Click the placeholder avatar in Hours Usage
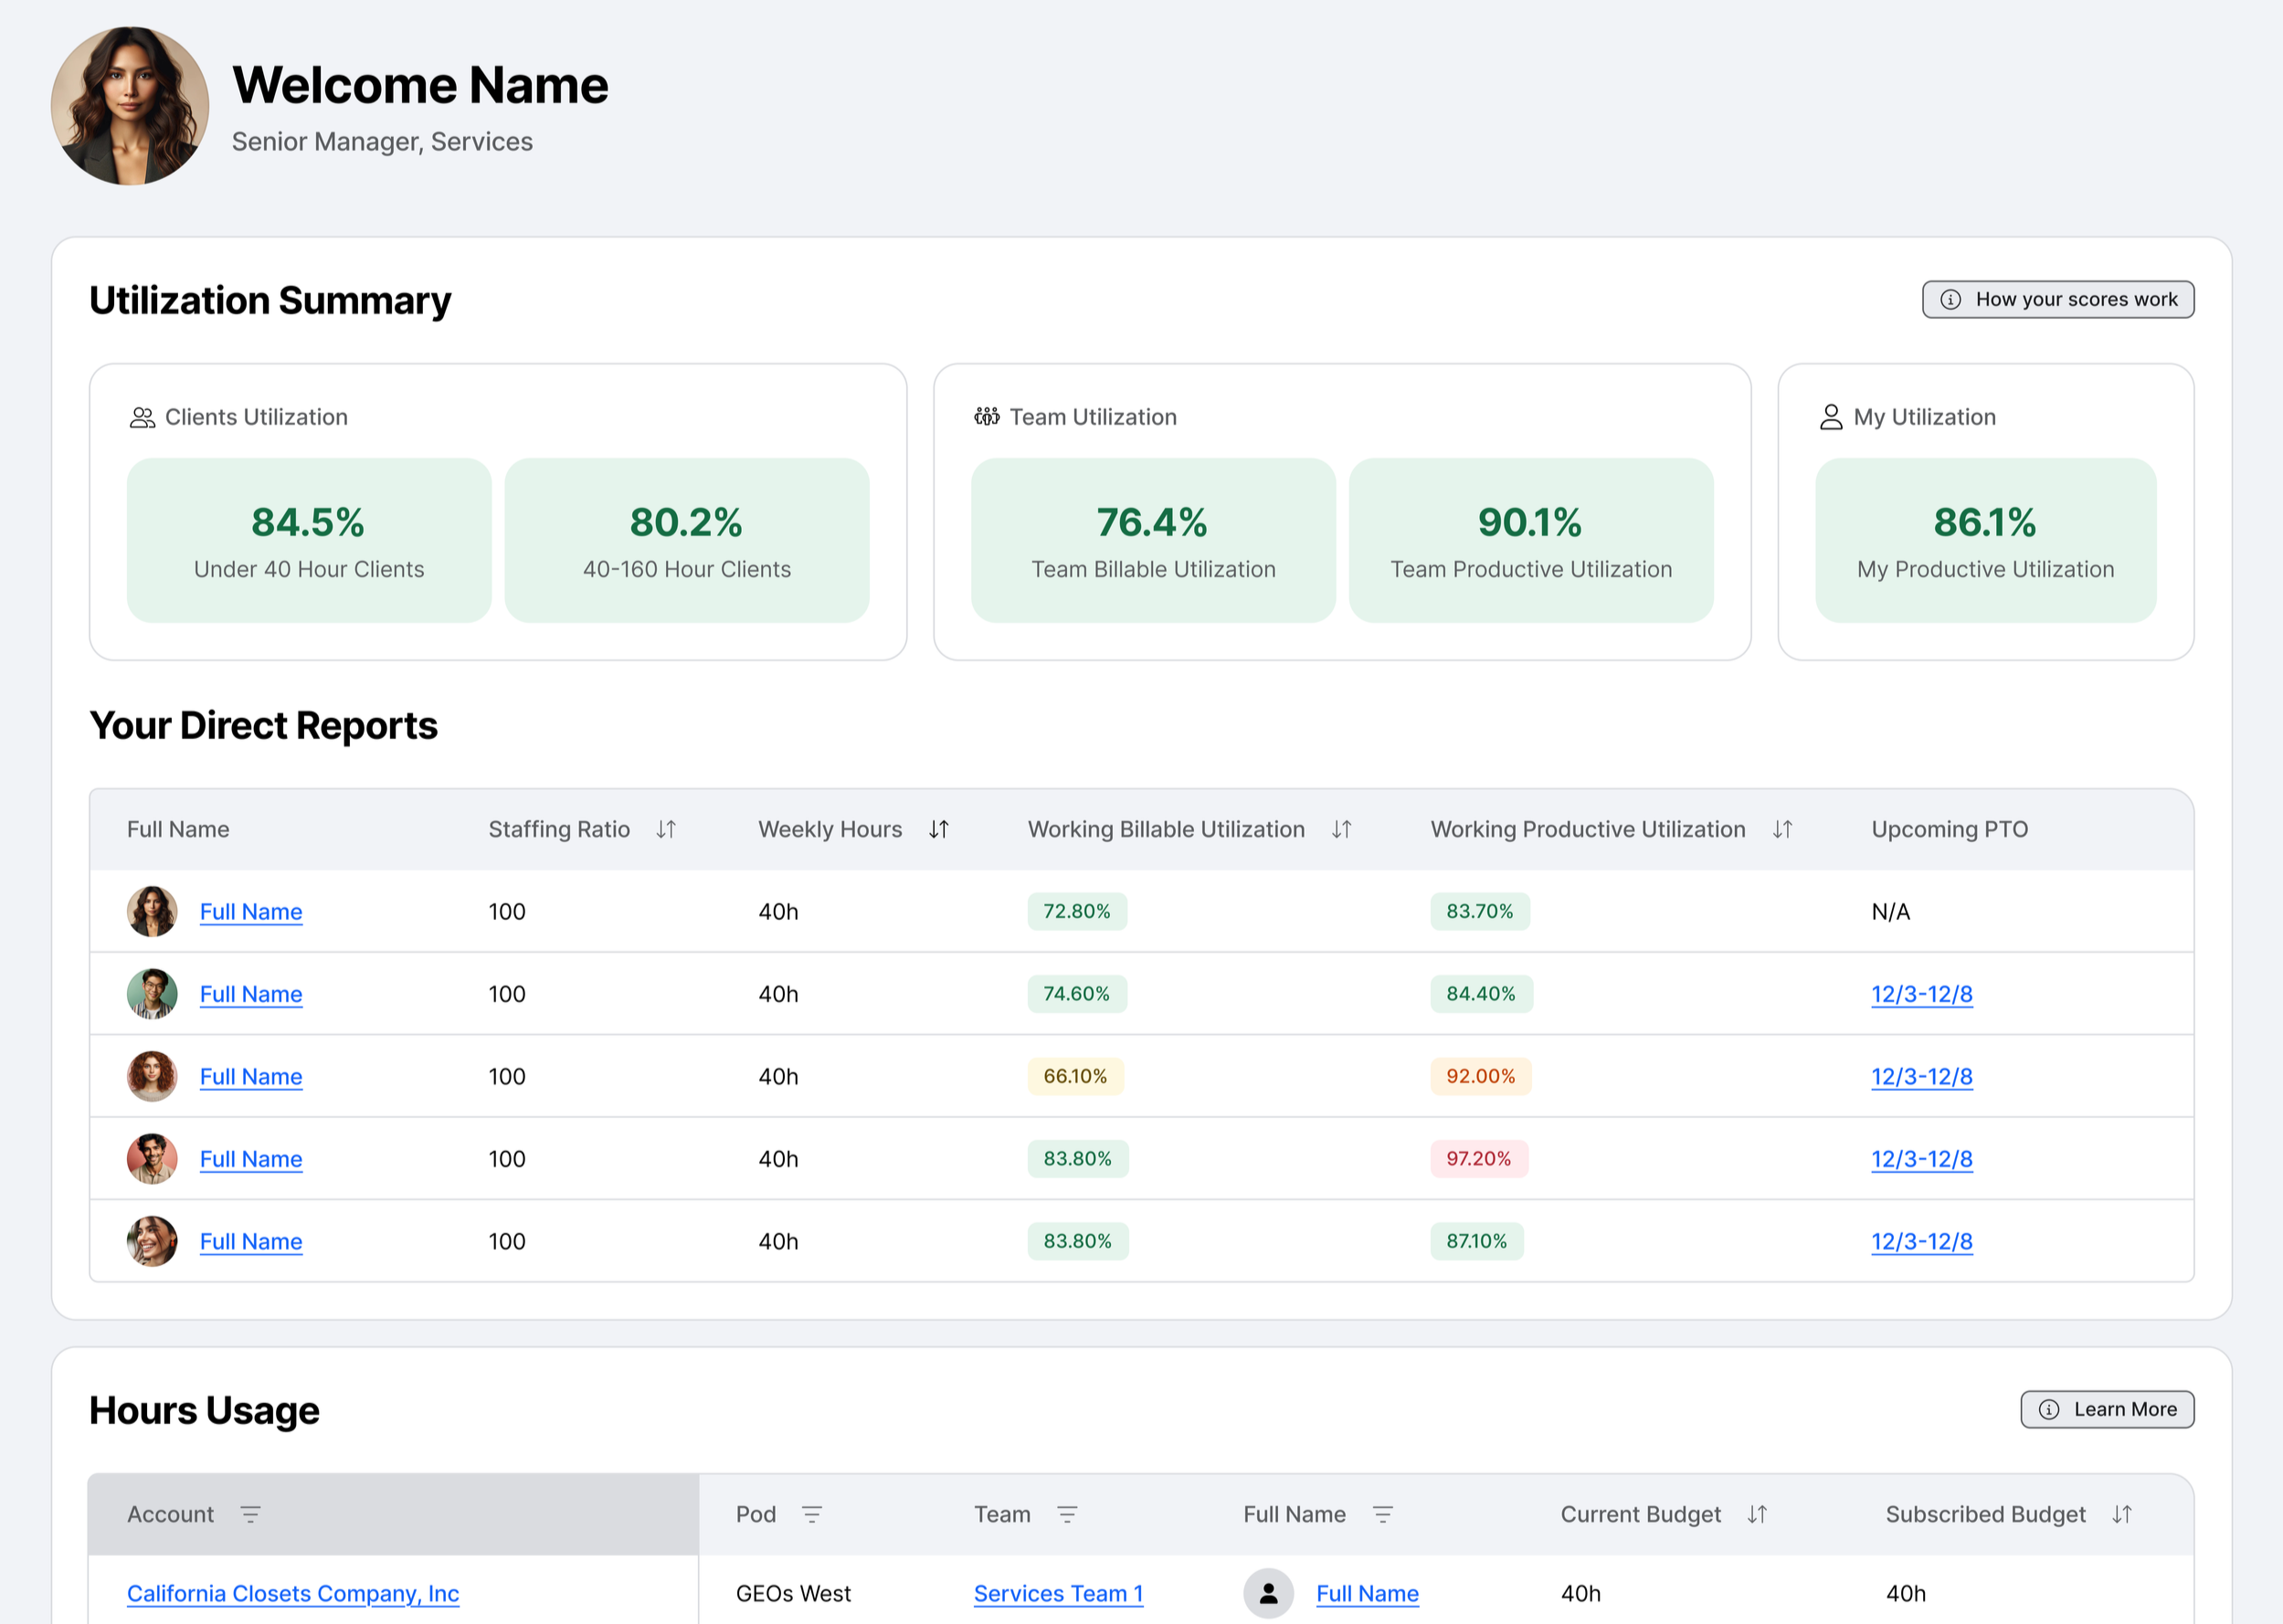 point(1268,1593)
